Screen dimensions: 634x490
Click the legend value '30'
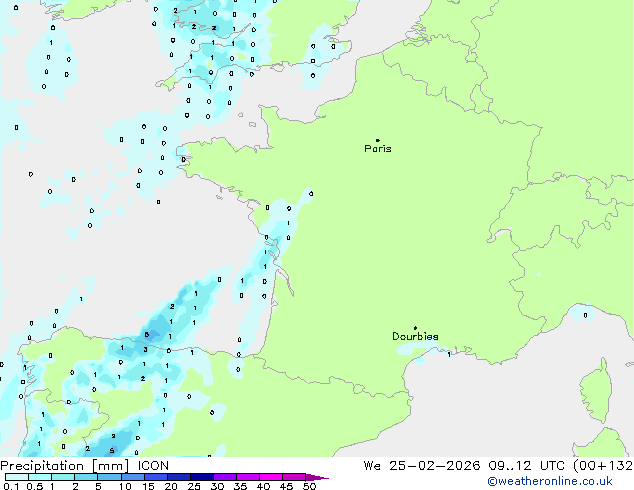tap(217, 486)
